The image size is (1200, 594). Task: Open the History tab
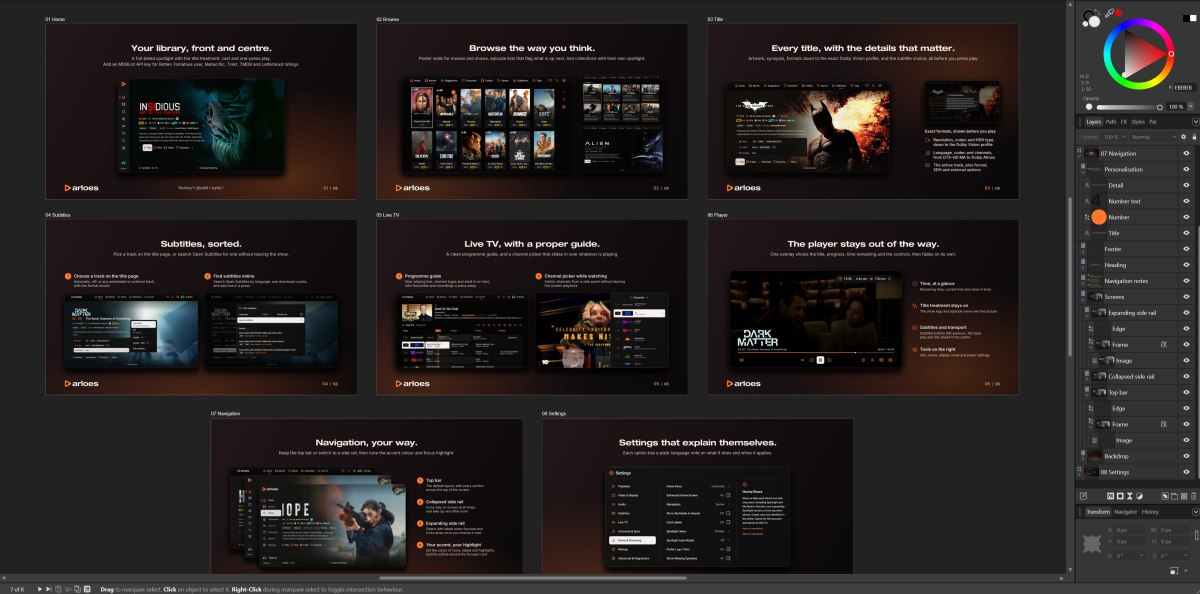pyautogui.click(x=1150, y=512)
